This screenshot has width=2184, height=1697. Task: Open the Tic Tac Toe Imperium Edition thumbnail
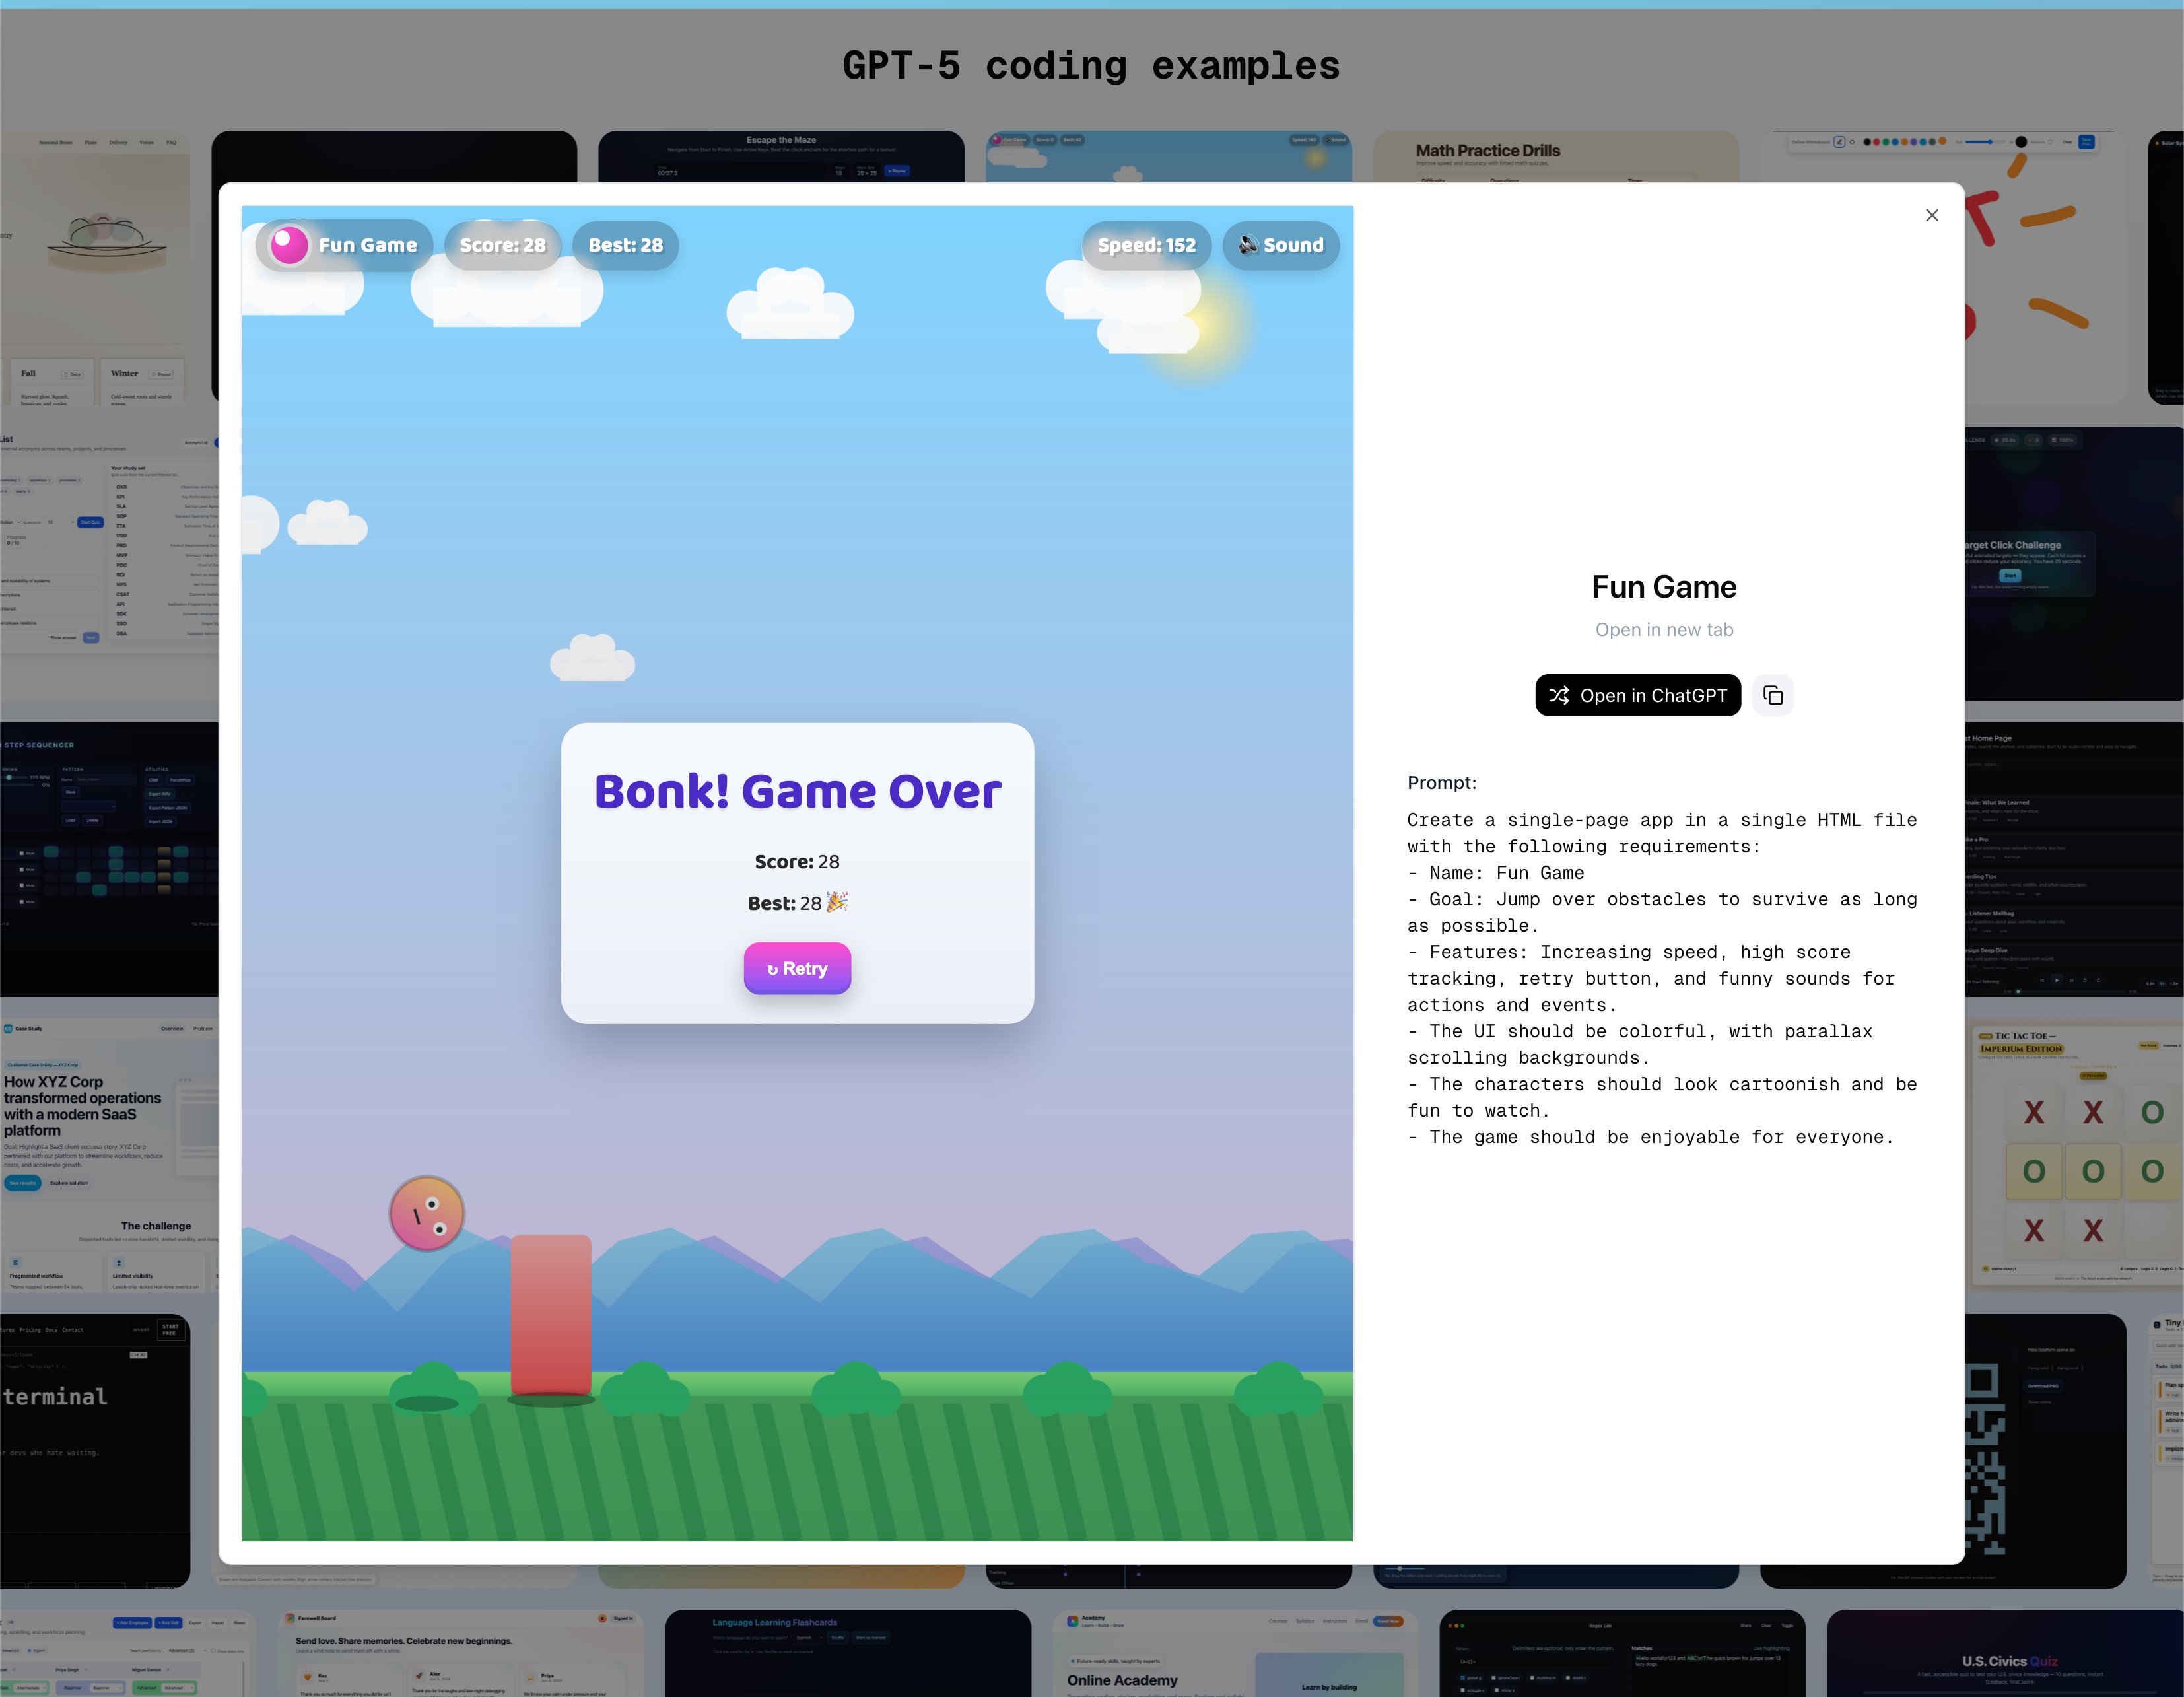2075,1150
